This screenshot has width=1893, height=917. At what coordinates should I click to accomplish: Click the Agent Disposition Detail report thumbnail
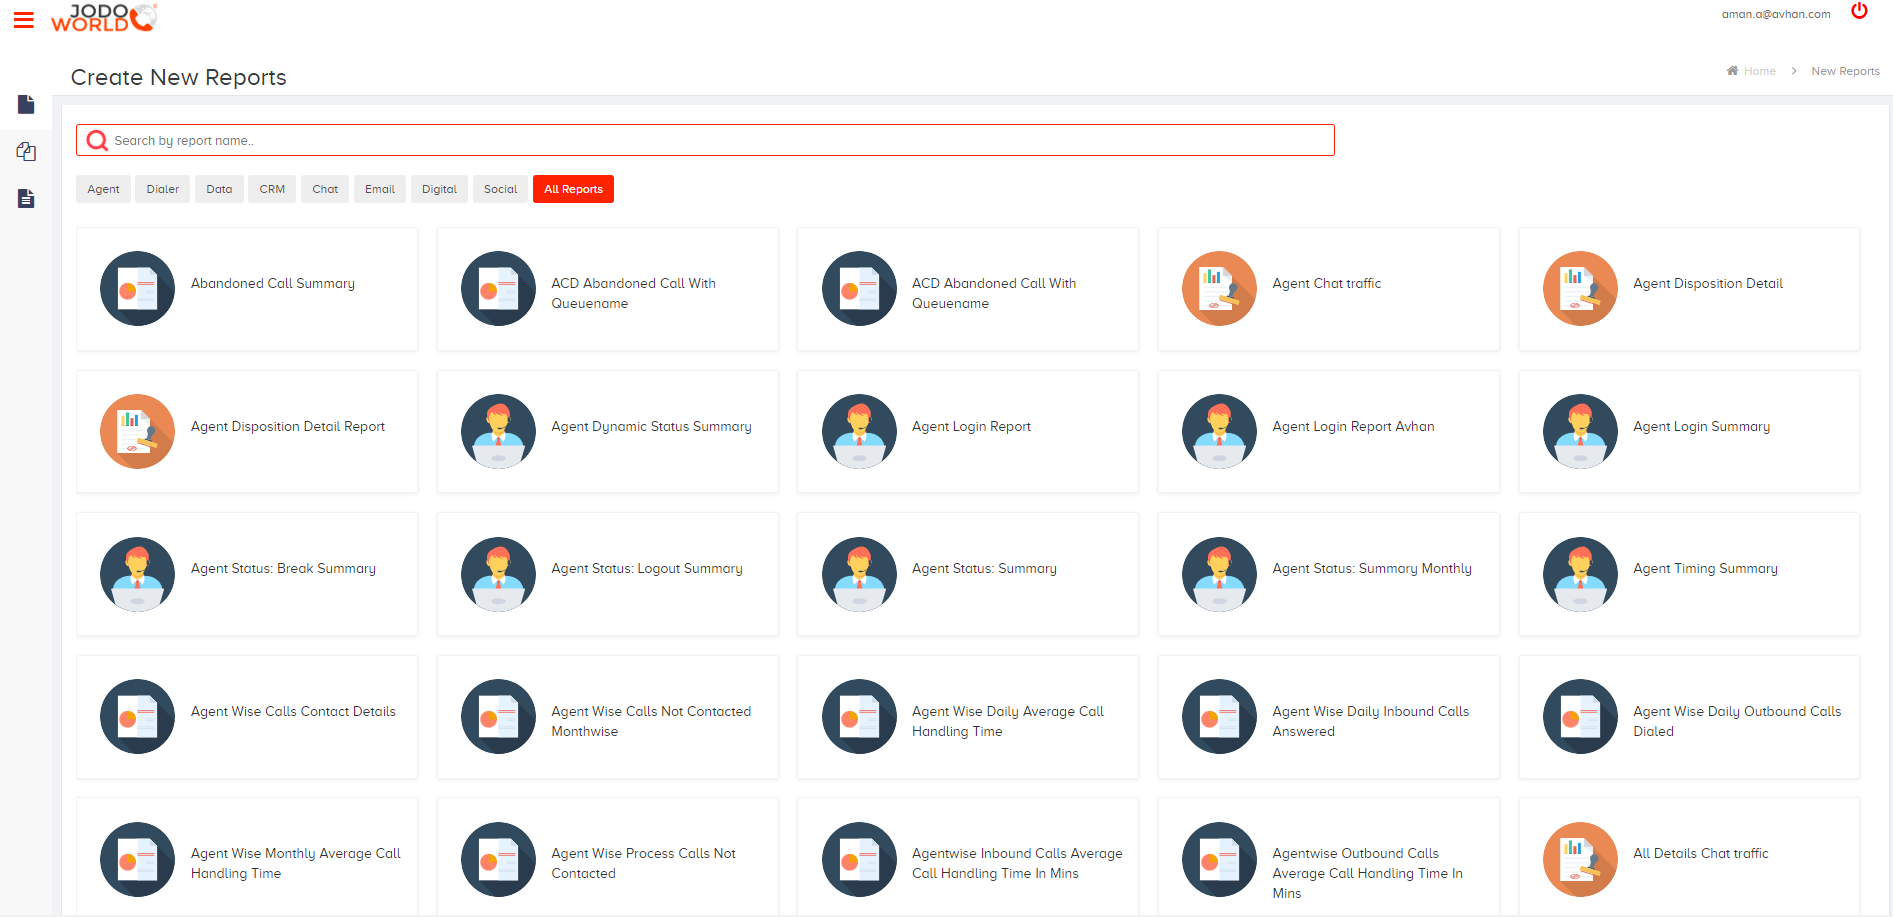tap(1580, 288)
